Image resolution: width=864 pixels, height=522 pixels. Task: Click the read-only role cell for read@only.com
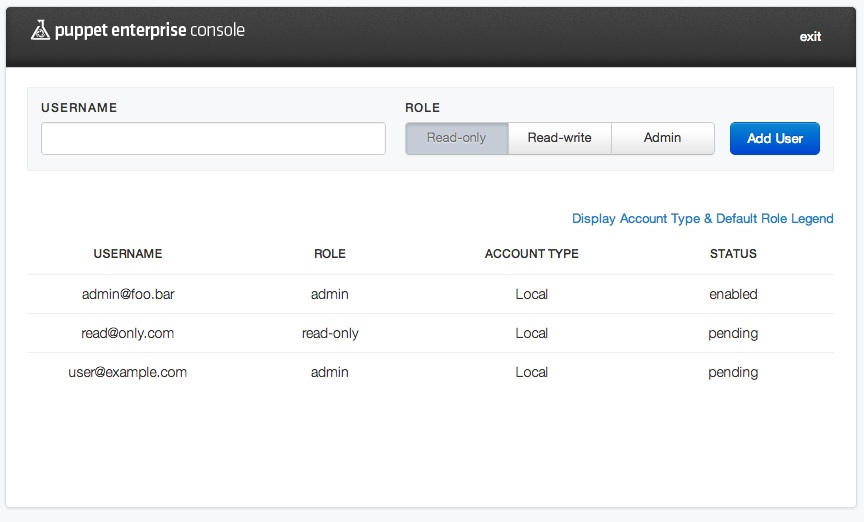click(330, 333)
